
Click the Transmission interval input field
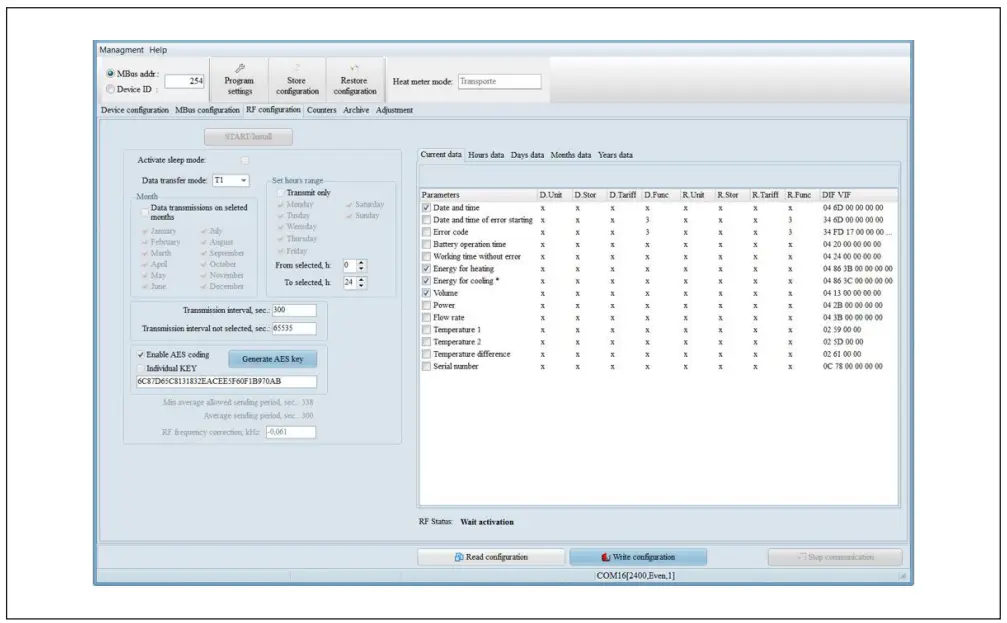293,310
